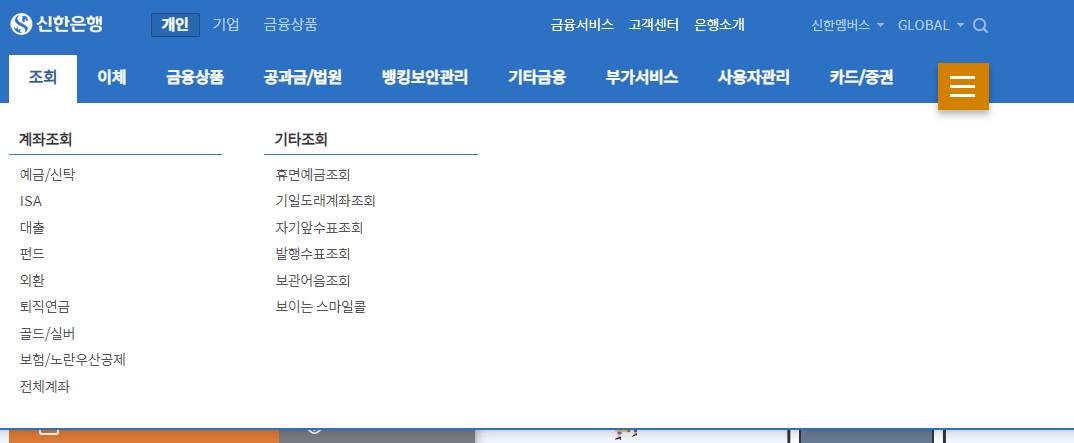Click the 기타조회 section heading
Image resolution: width=1074 pixels, height=443 pixels.
301,140
